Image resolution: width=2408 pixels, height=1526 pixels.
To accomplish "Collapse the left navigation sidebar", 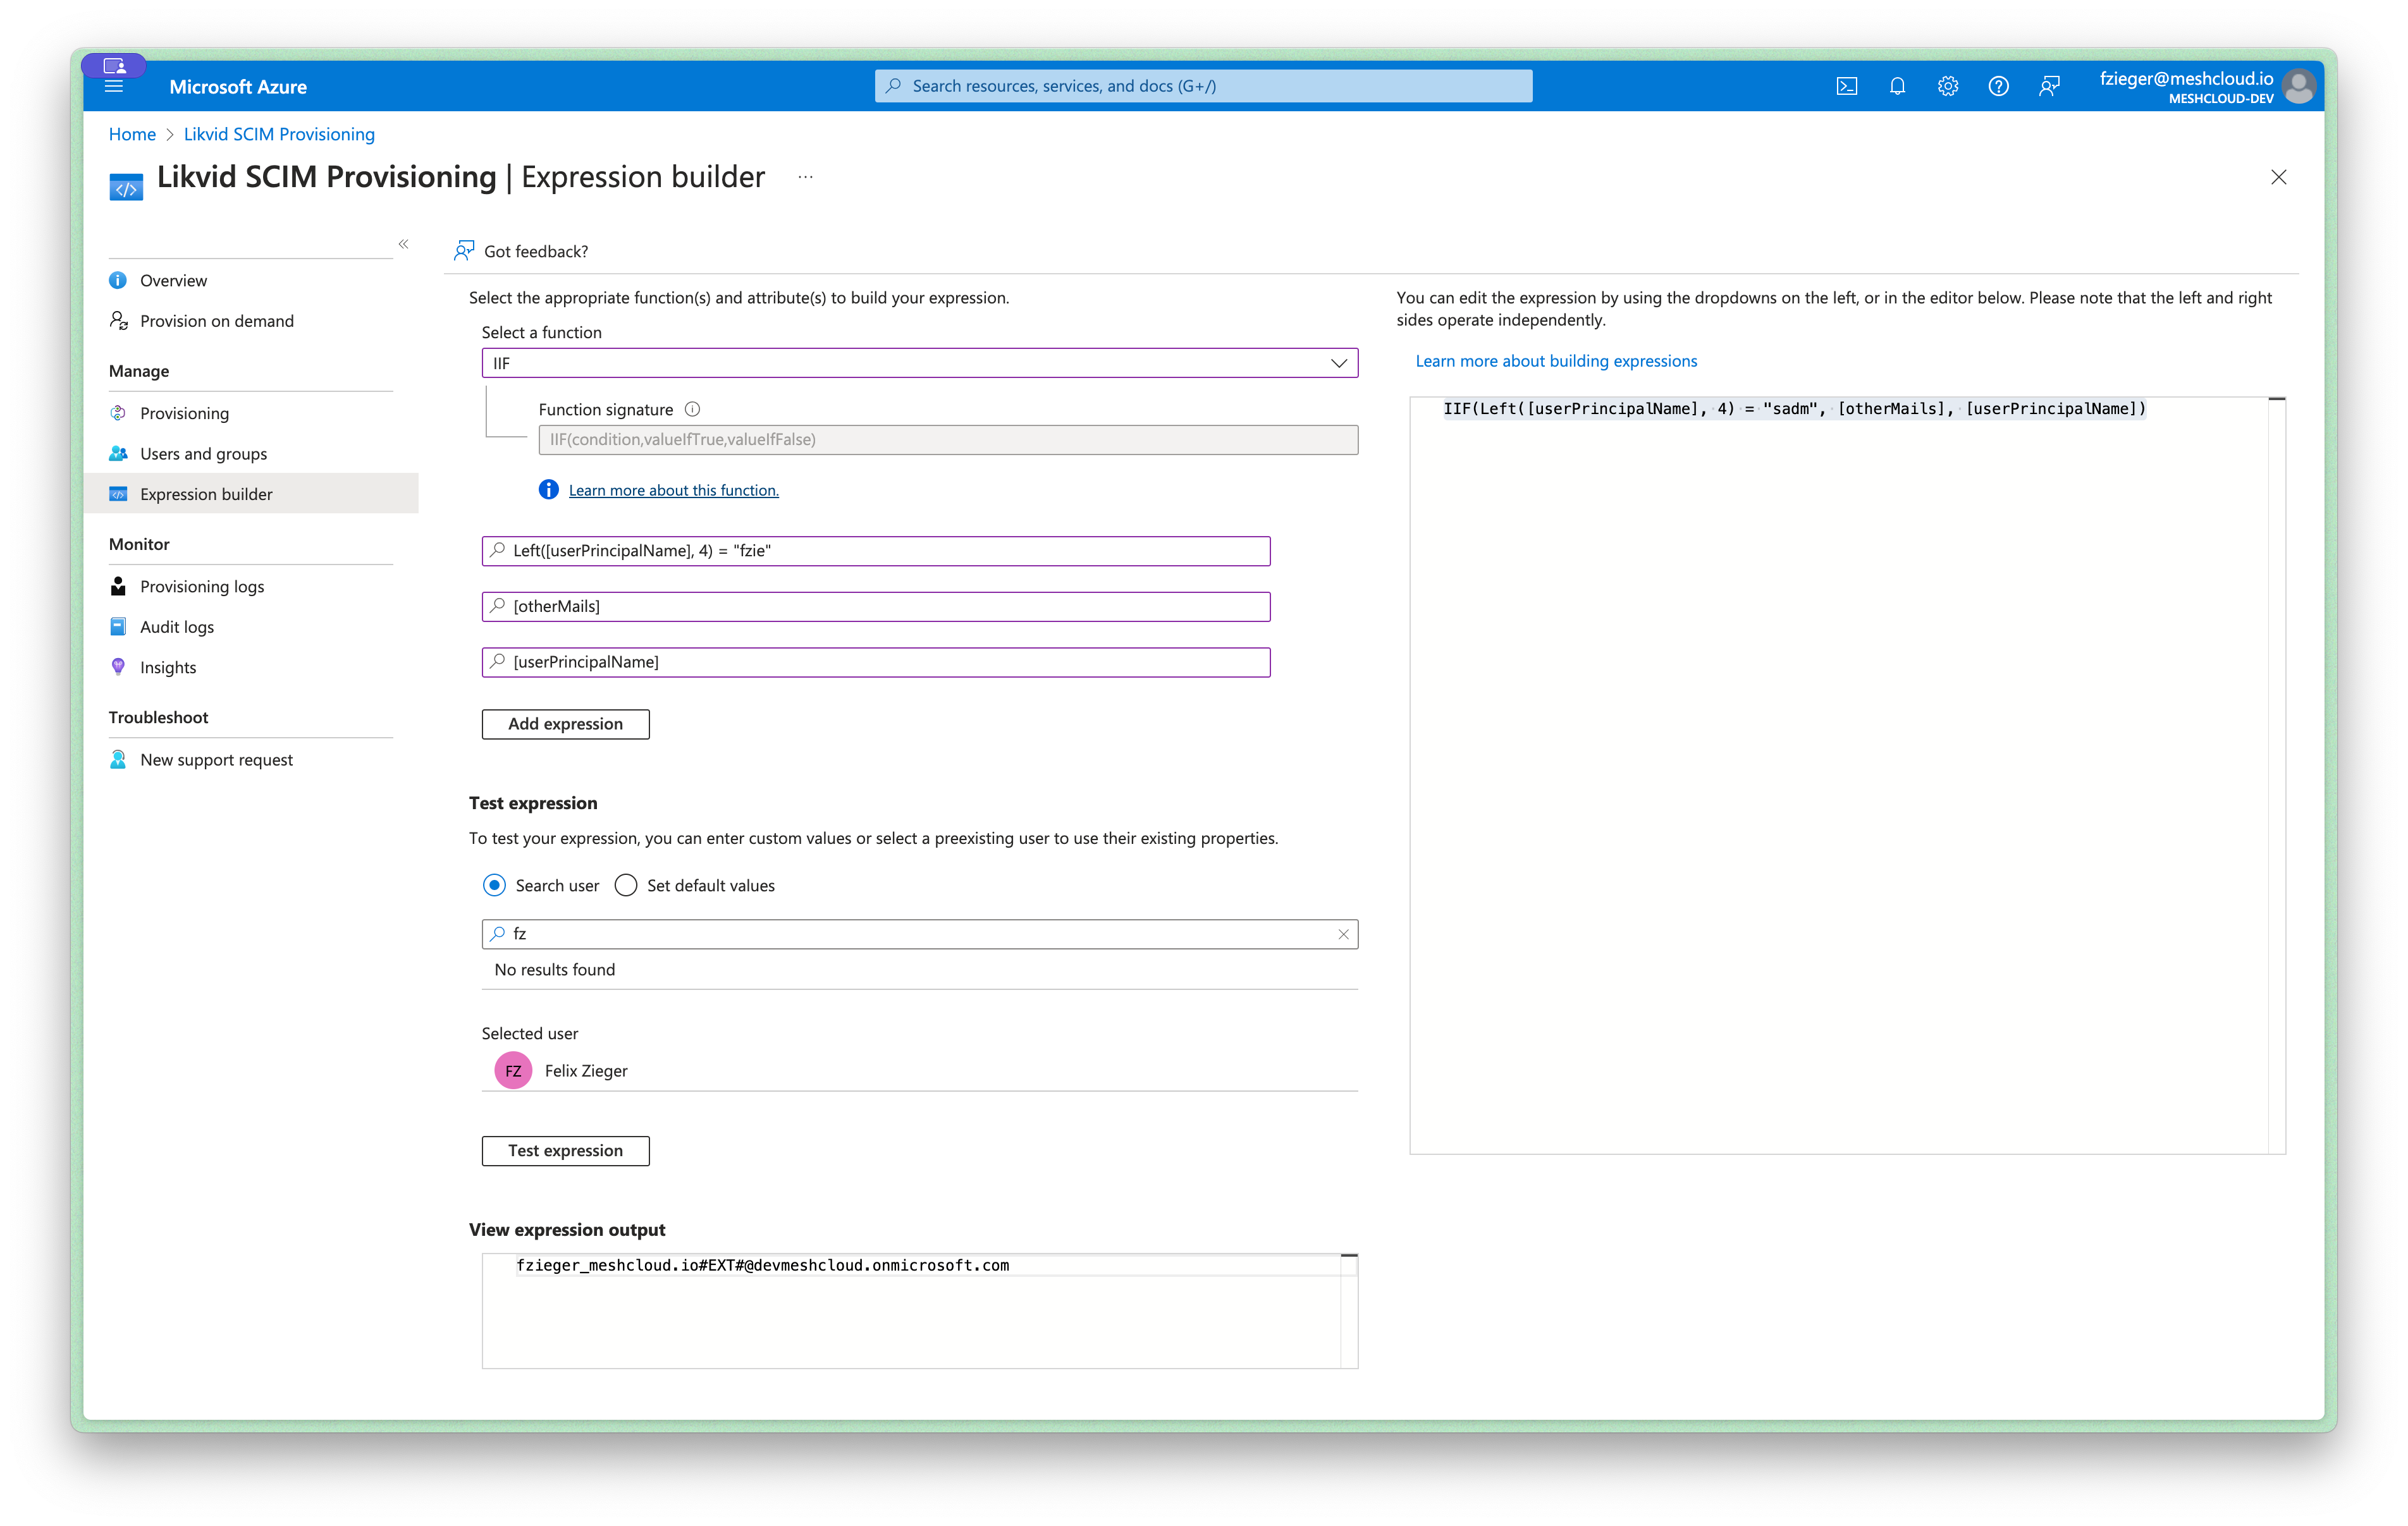I will (403, 244).
